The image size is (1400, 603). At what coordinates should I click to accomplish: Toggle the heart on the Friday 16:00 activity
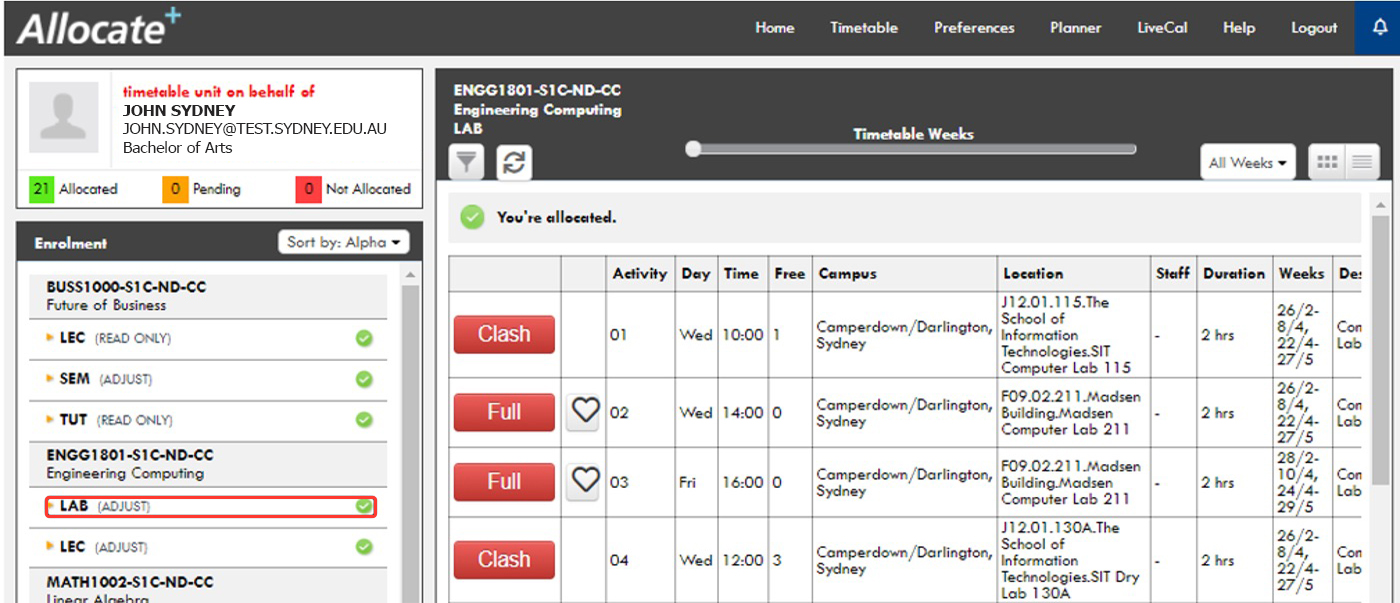click(583, 481)
